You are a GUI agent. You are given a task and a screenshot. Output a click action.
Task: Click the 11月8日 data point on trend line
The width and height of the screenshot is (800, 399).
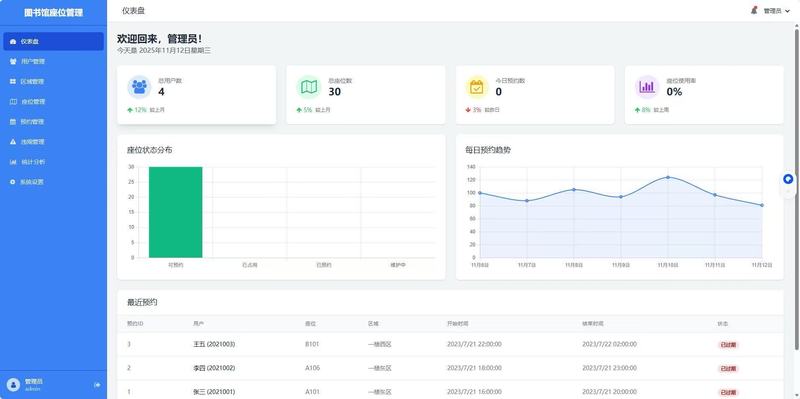tap(574, 189)
